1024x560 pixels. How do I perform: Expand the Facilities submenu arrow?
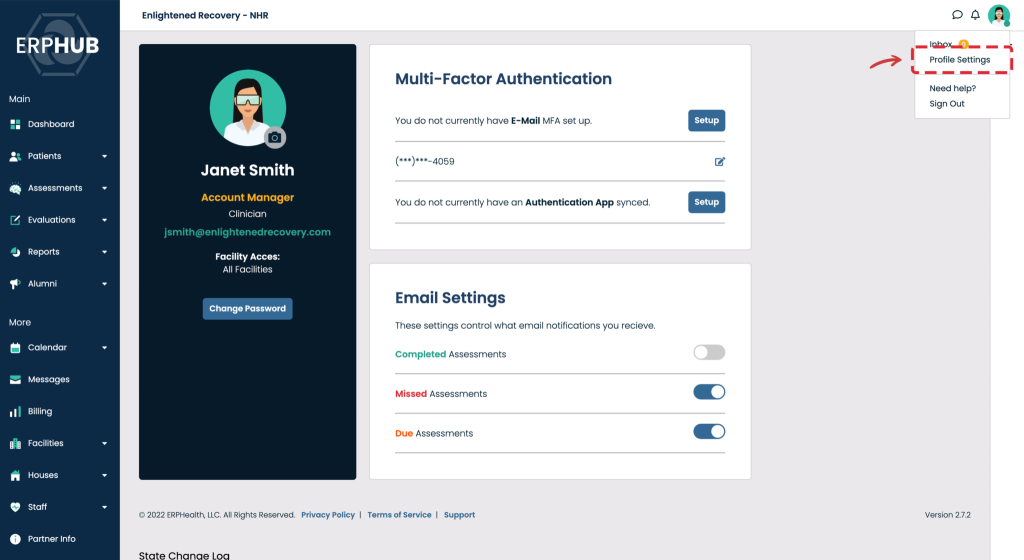pos(104,444)
